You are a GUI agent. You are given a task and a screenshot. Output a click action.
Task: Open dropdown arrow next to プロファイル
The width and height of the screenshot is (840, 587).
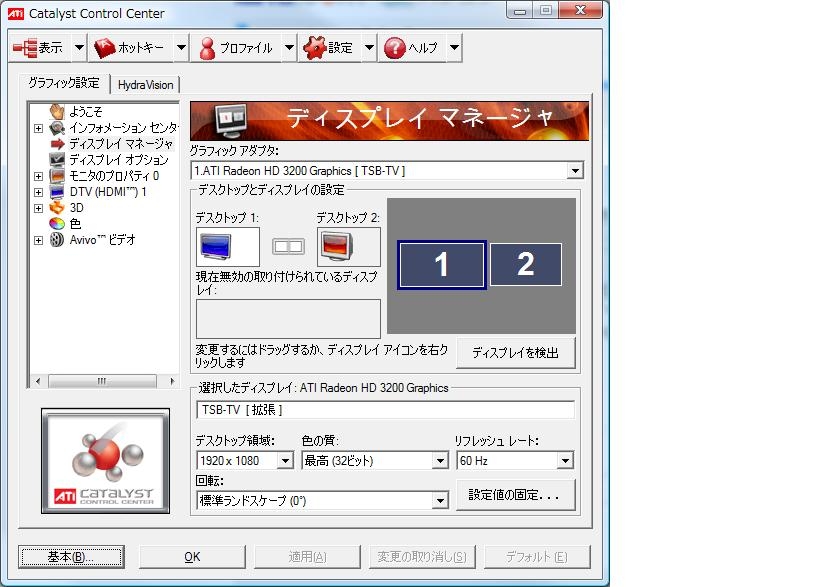tap(289, 48)
